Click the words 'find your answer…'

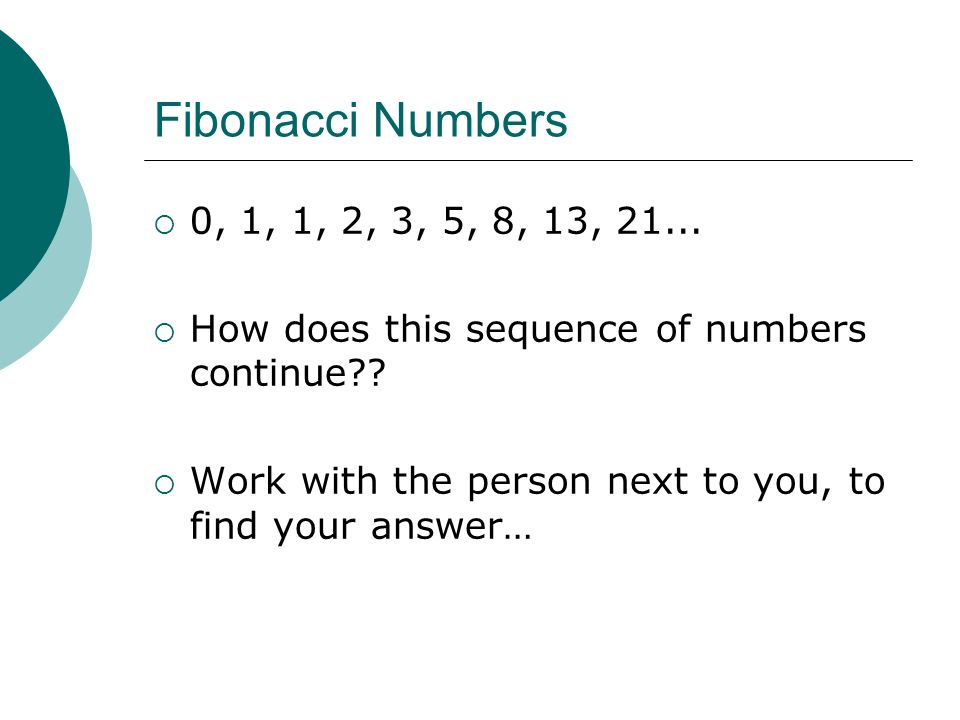click(361, 525)
